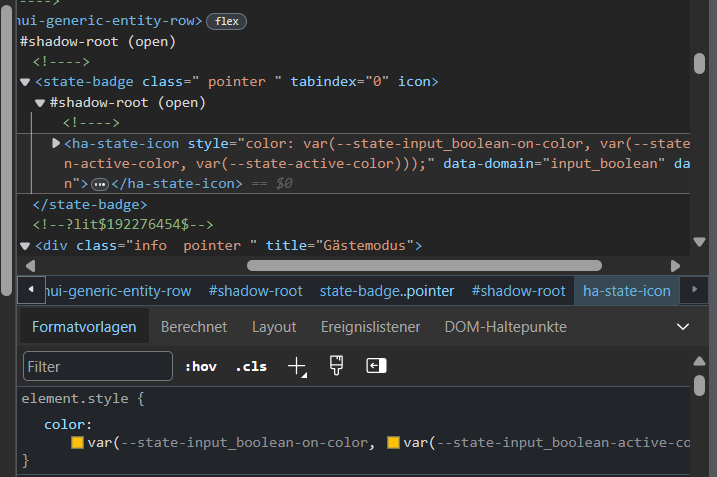Click the flex badge on entity row
This screenshot has width=717, height=477.
(x=226, y=21)
